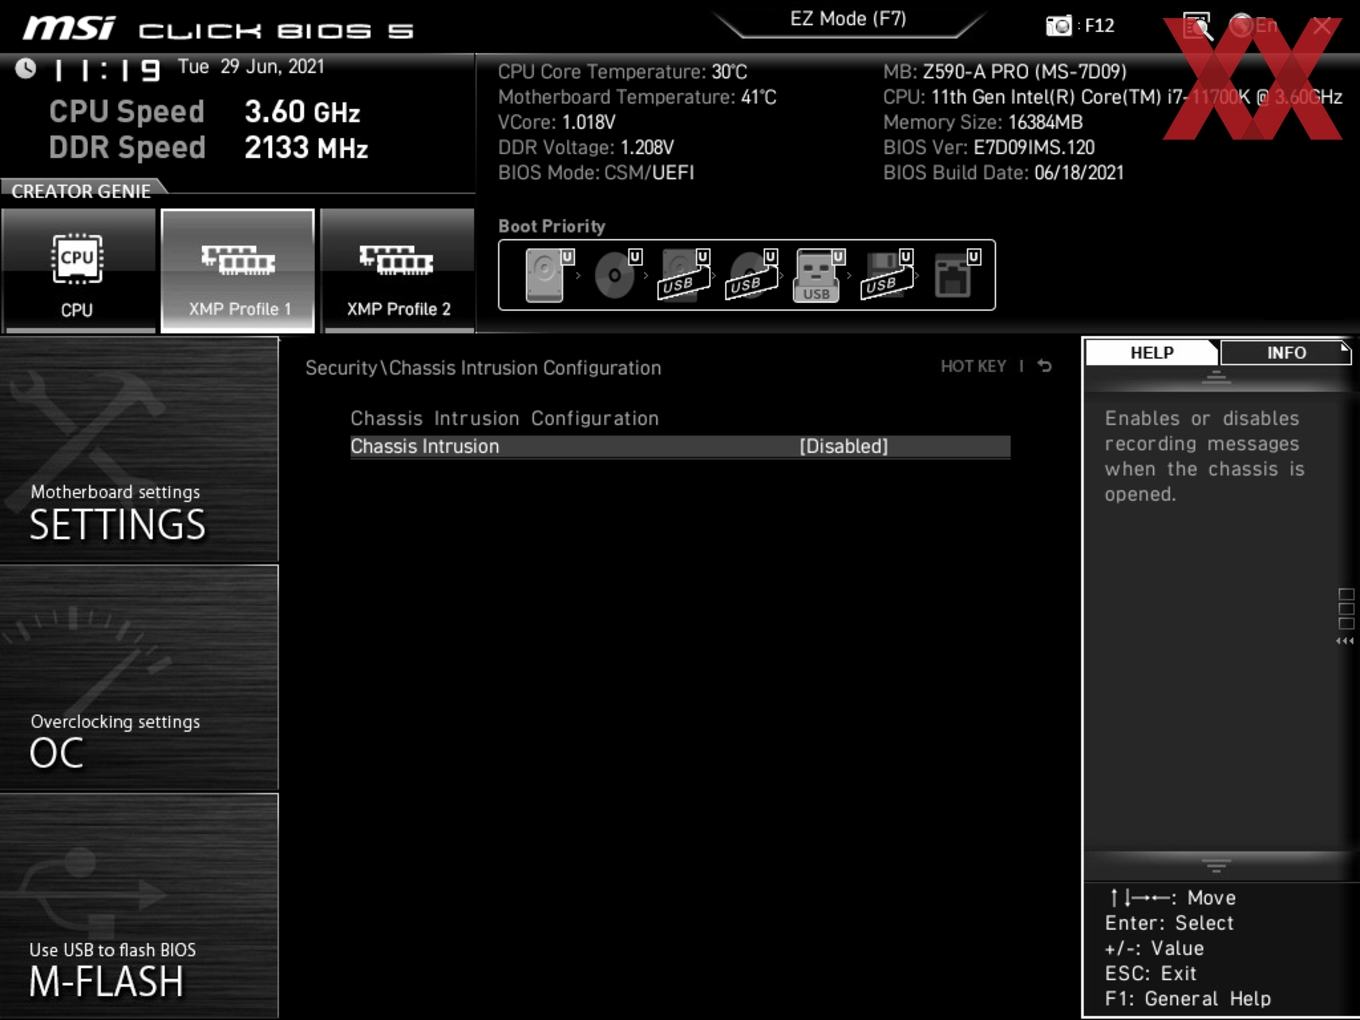Open M-FLASH to flash BIOS
The height and width of the screenshot is (1020, 1360).
coord(139,905)
